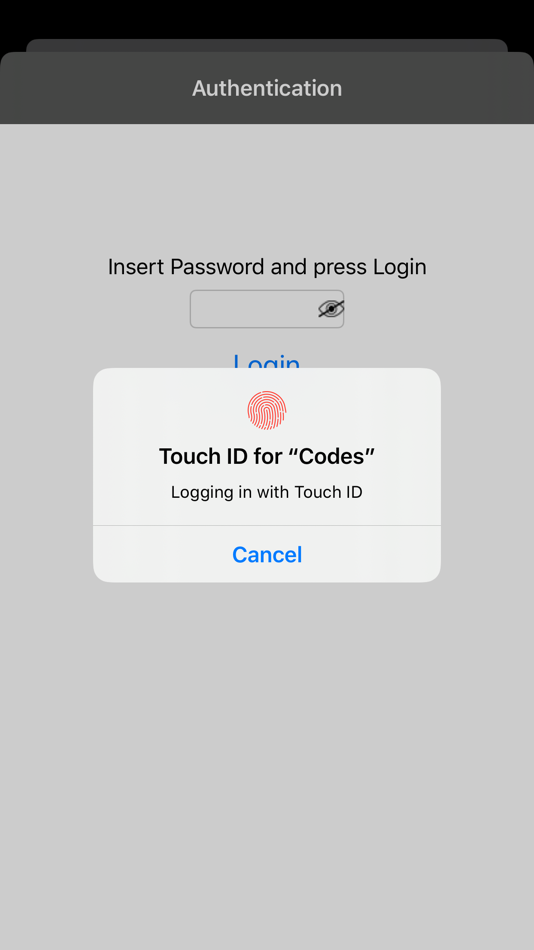Viewport: 534px width, 950px height.
Task: Click the dark Authentication navigation bar's right side
Action: point(442,88)
